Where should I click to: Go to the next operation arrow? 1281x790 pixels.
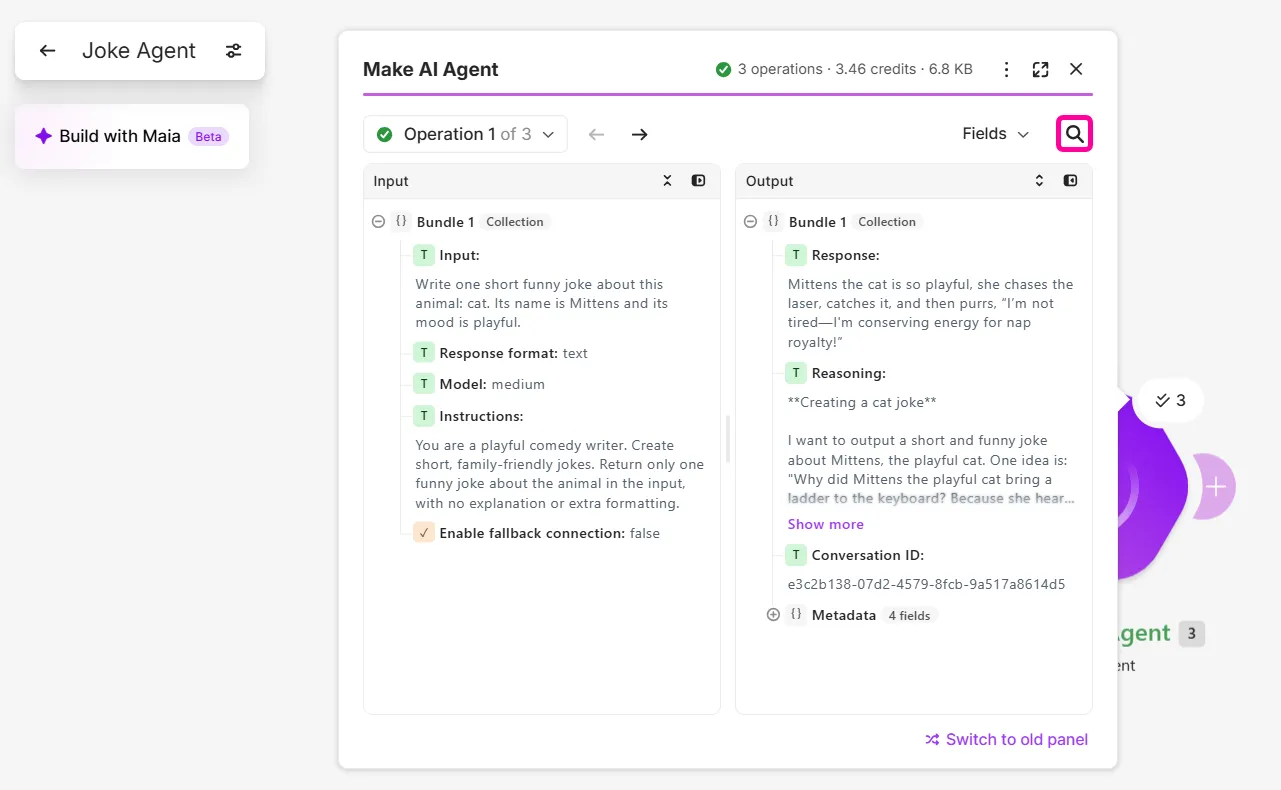click(640, 134)
